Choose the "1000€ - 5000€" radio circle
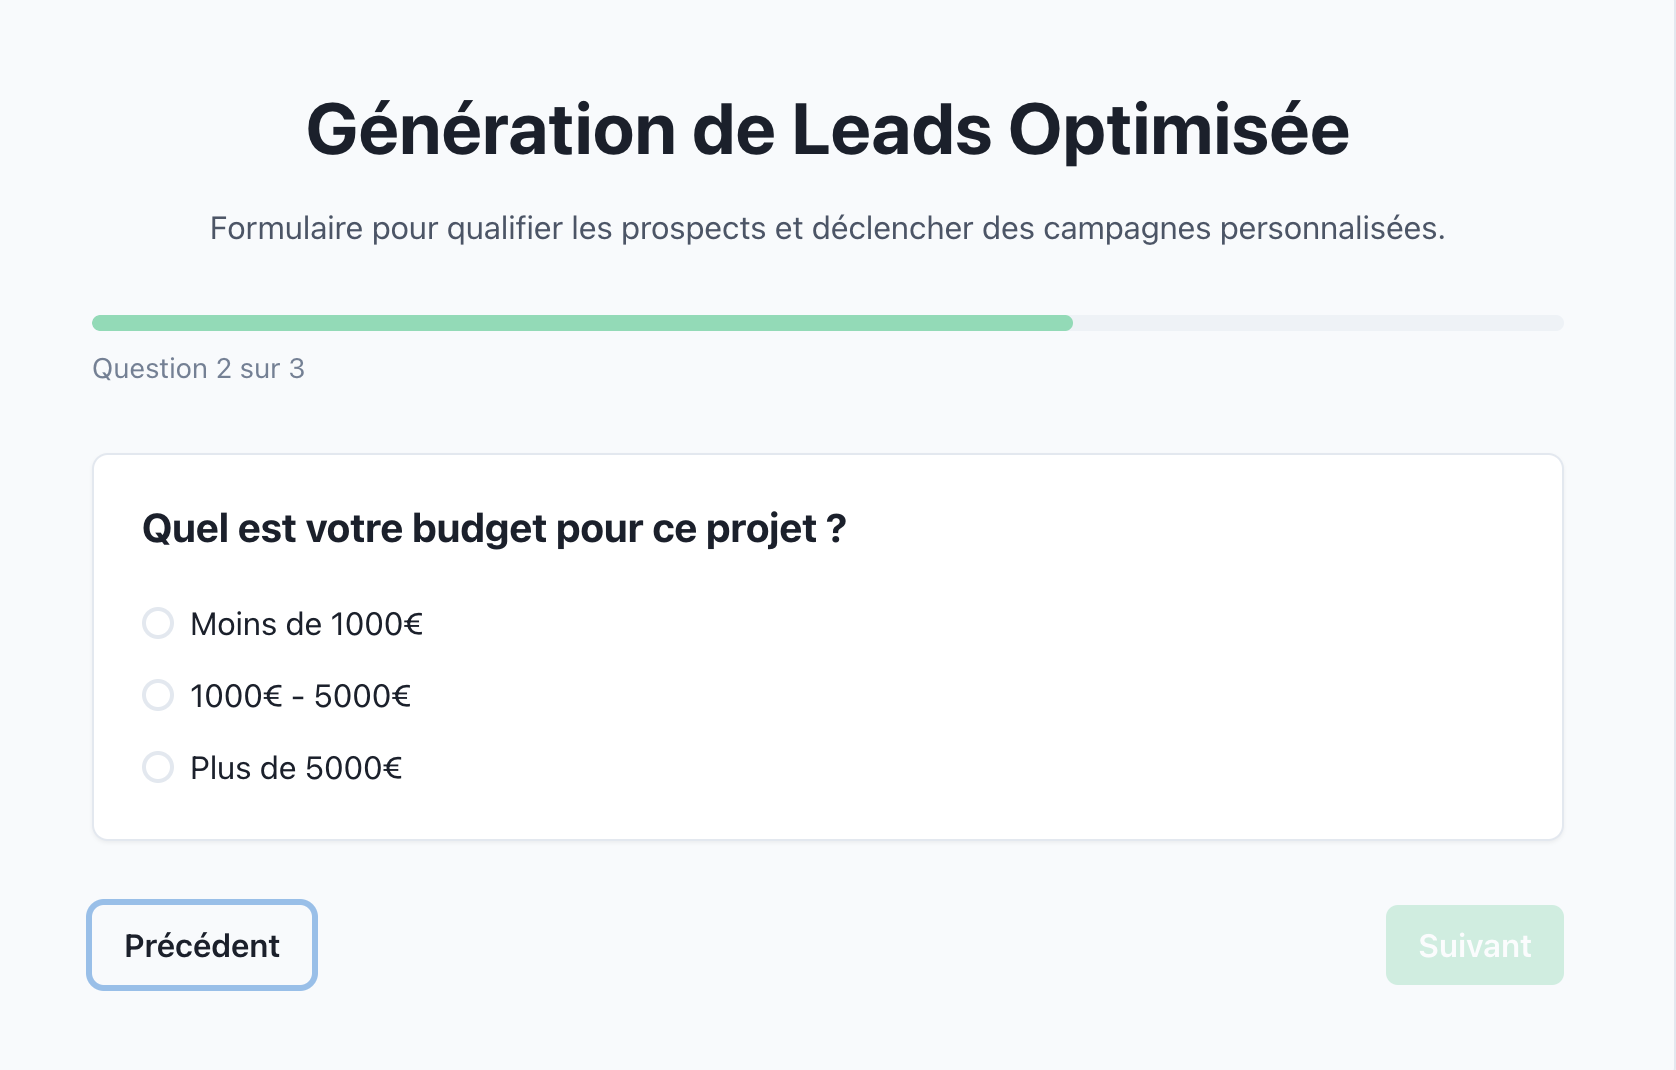 pos(158,696)
